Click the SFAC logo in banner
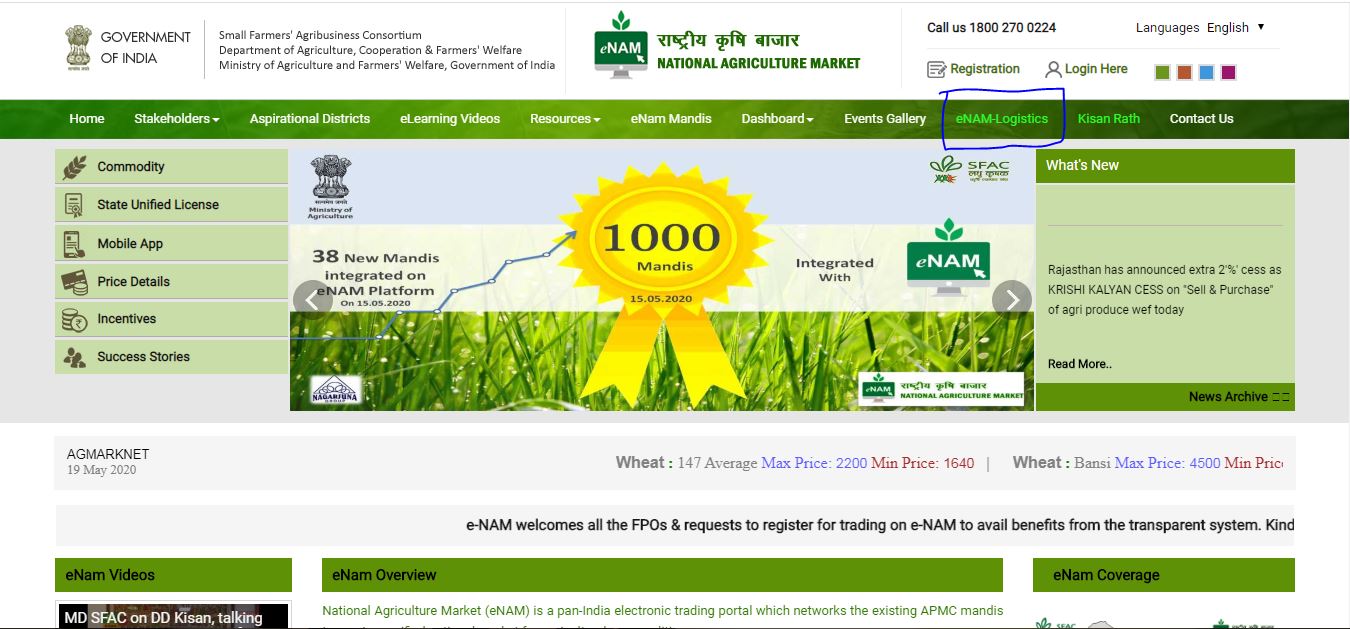The image size is (1350, 629). click(x=969, y=170)
